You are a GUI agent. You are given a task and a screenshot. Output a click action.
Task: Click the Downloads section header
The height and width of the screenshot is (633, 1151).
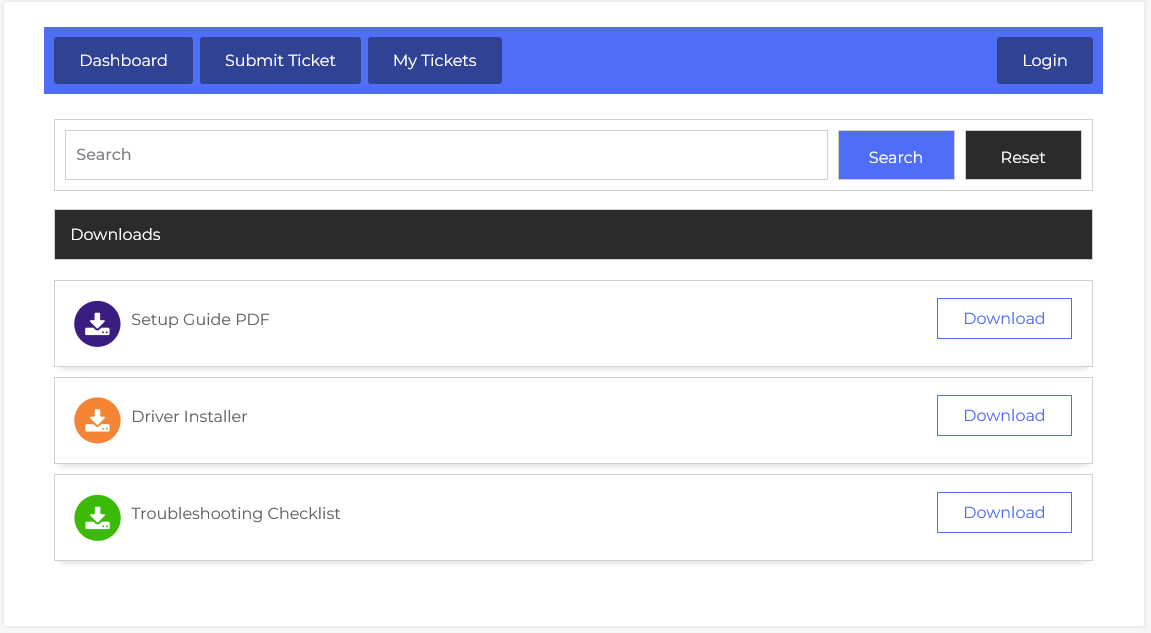click(573, 235)
